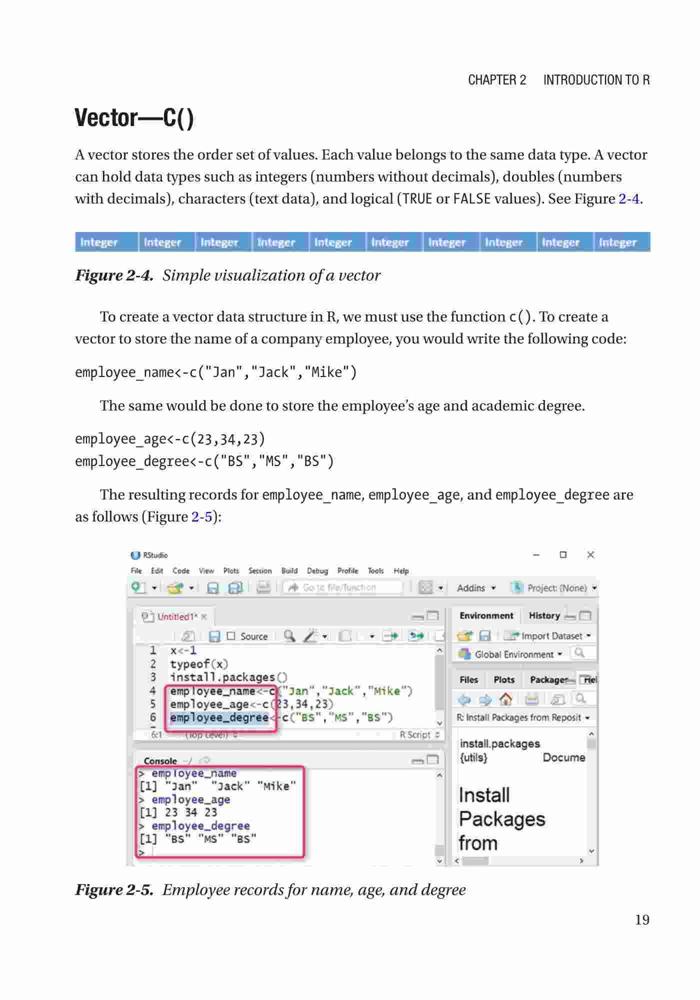Open the Debug menu

pyautogui.click(x=317, y=571)
